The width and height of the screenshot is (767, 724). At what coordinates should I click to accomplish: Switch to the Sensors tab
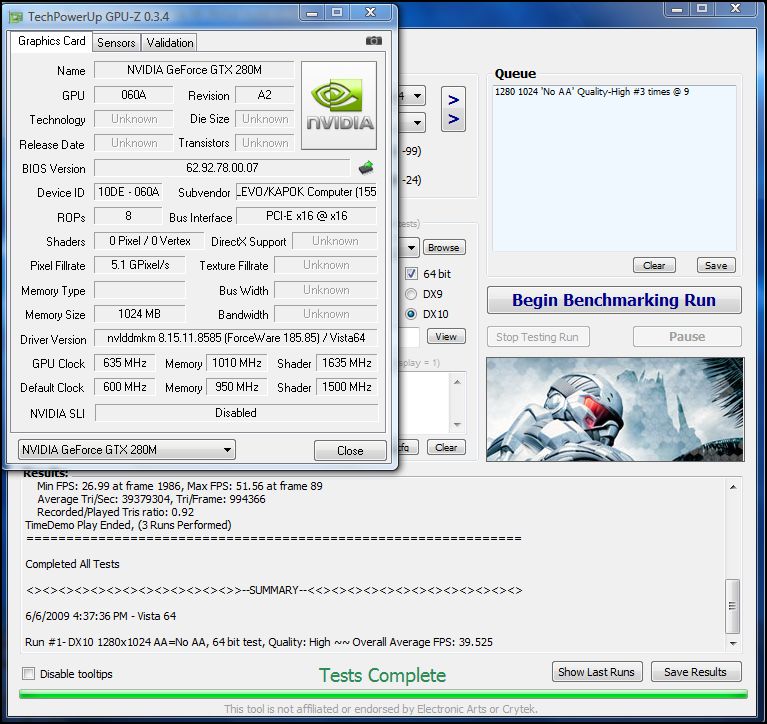coord(116,43)
